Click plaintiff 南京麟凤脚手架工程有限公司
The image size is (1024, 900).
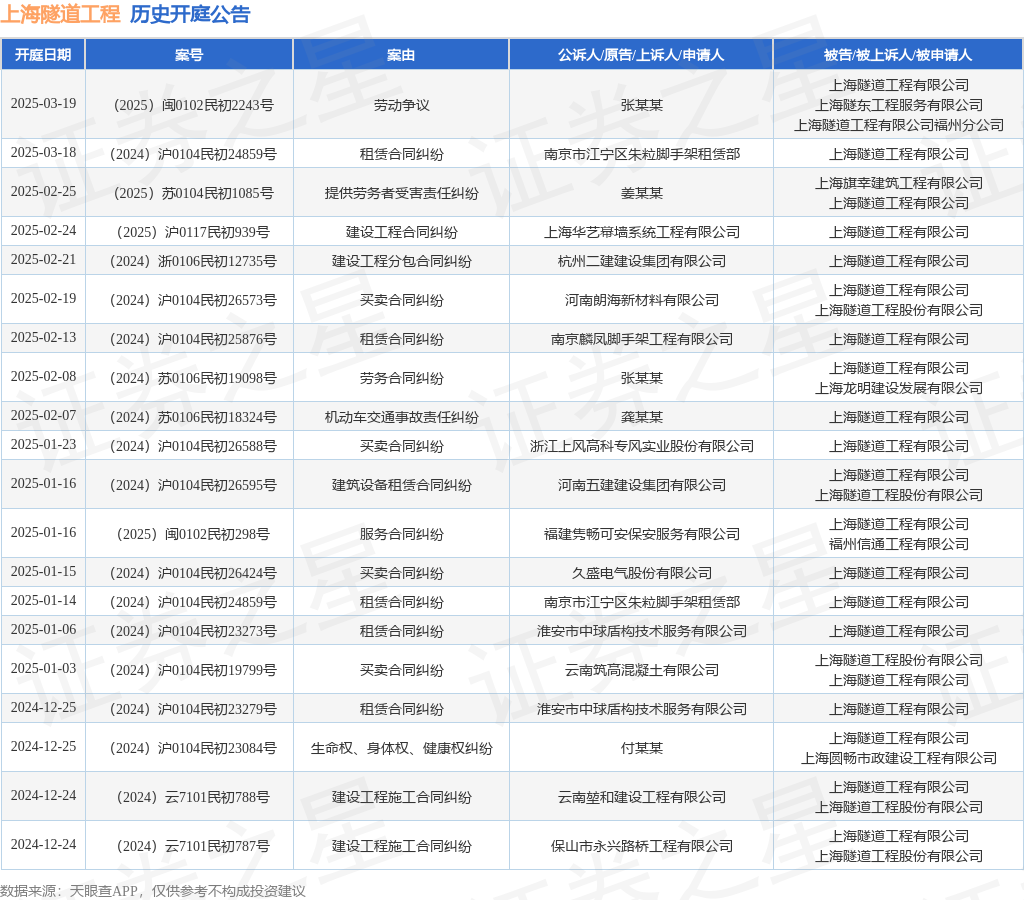[x=641, y=339]
